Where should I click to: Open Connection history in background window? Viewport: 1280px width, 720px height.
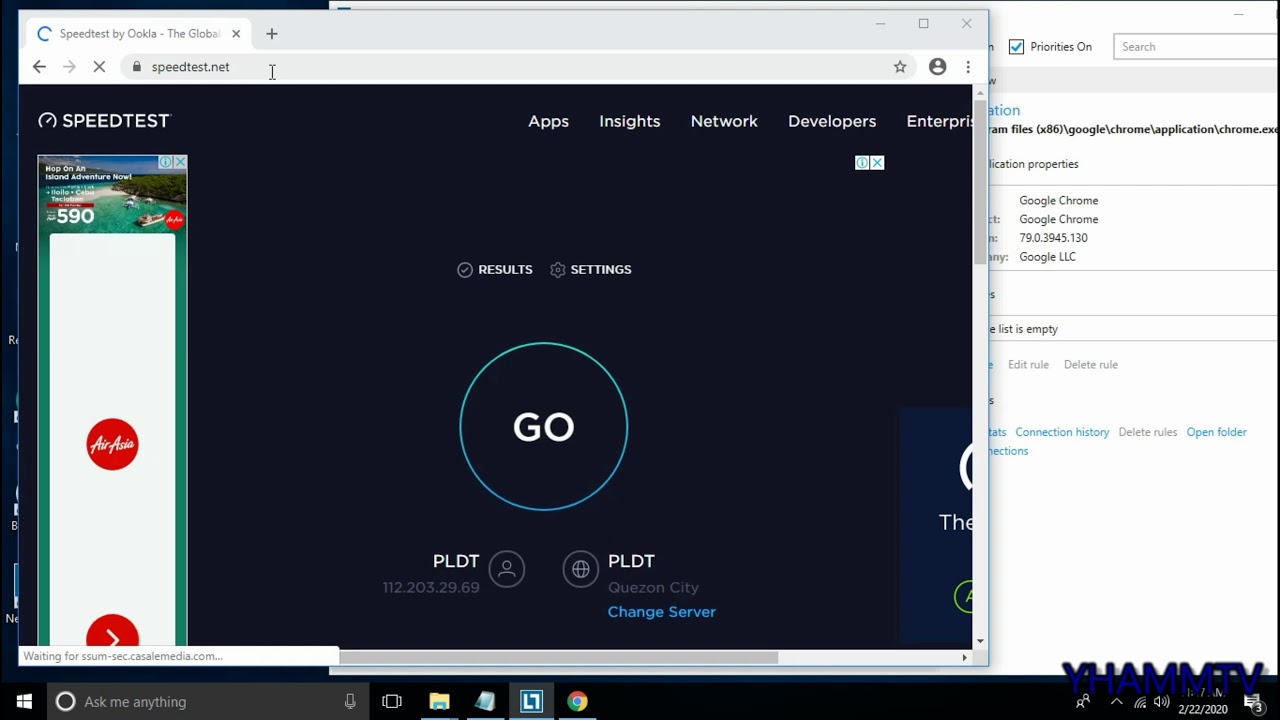(1062, 432)
